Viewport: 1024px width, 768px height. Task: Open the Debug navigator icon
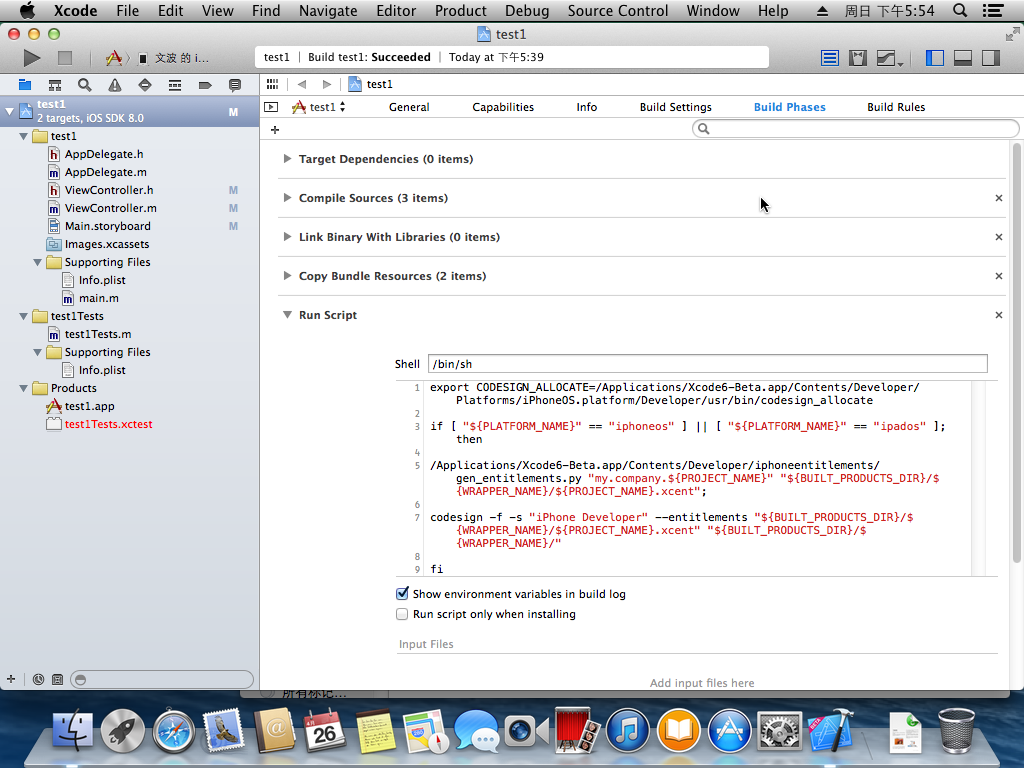click(x=175, y=85)
